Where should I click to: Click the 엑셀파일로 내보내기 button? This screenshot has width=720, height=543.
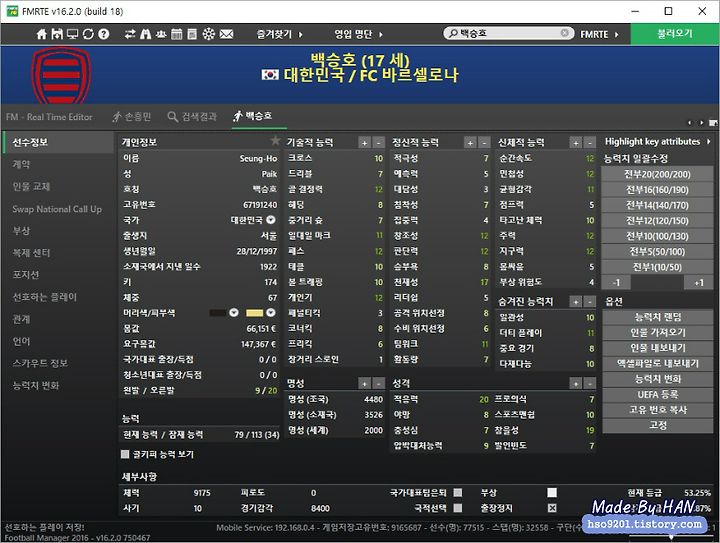click(x=658, y=364)
